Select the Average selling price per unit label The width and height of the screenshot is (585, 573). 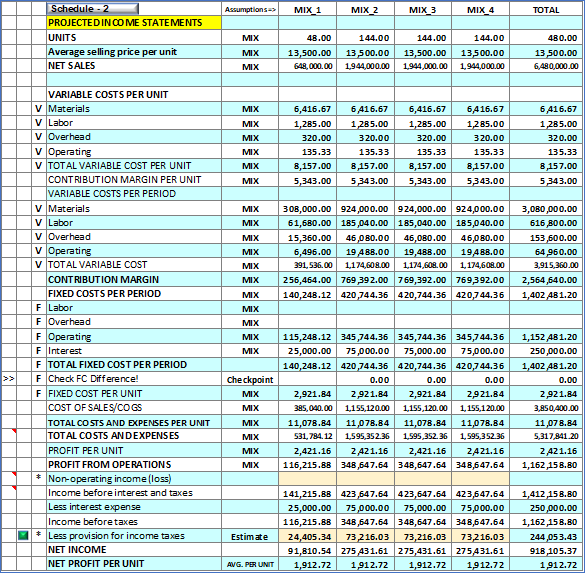[112, 52]
